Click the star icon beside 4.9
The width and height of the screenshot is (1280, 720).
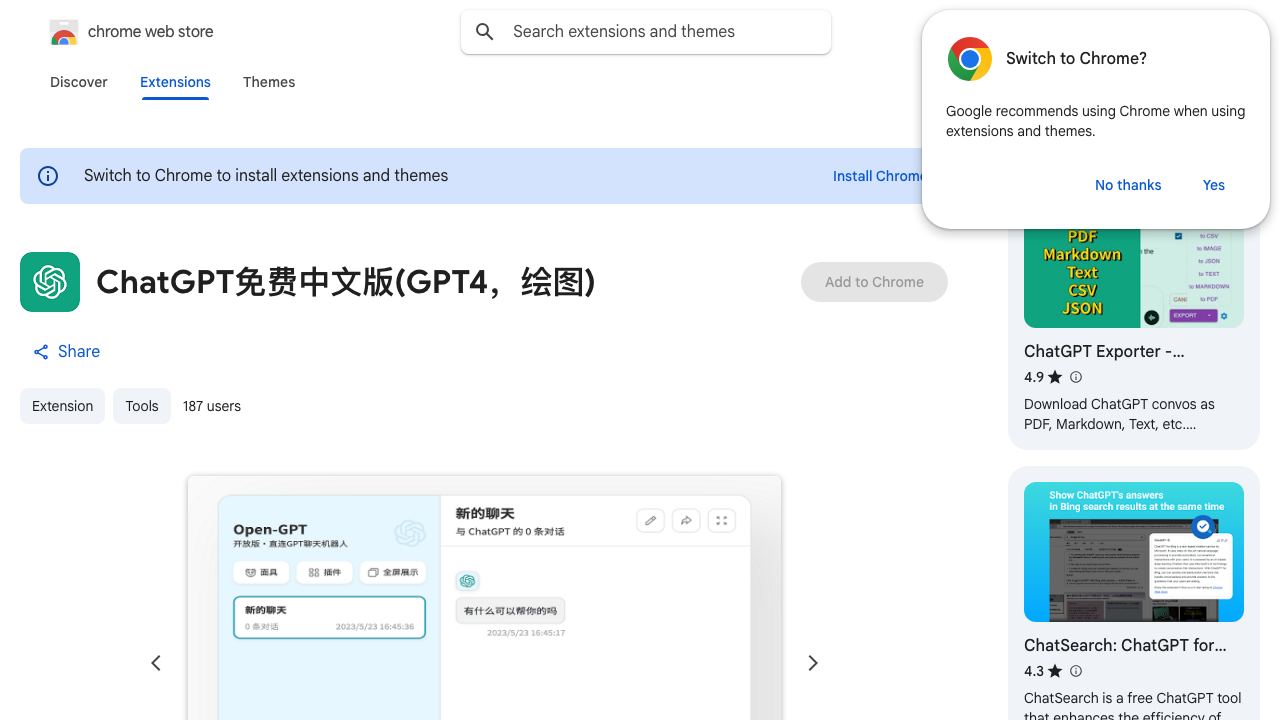pyautogui.click(x=1055, y=377)
